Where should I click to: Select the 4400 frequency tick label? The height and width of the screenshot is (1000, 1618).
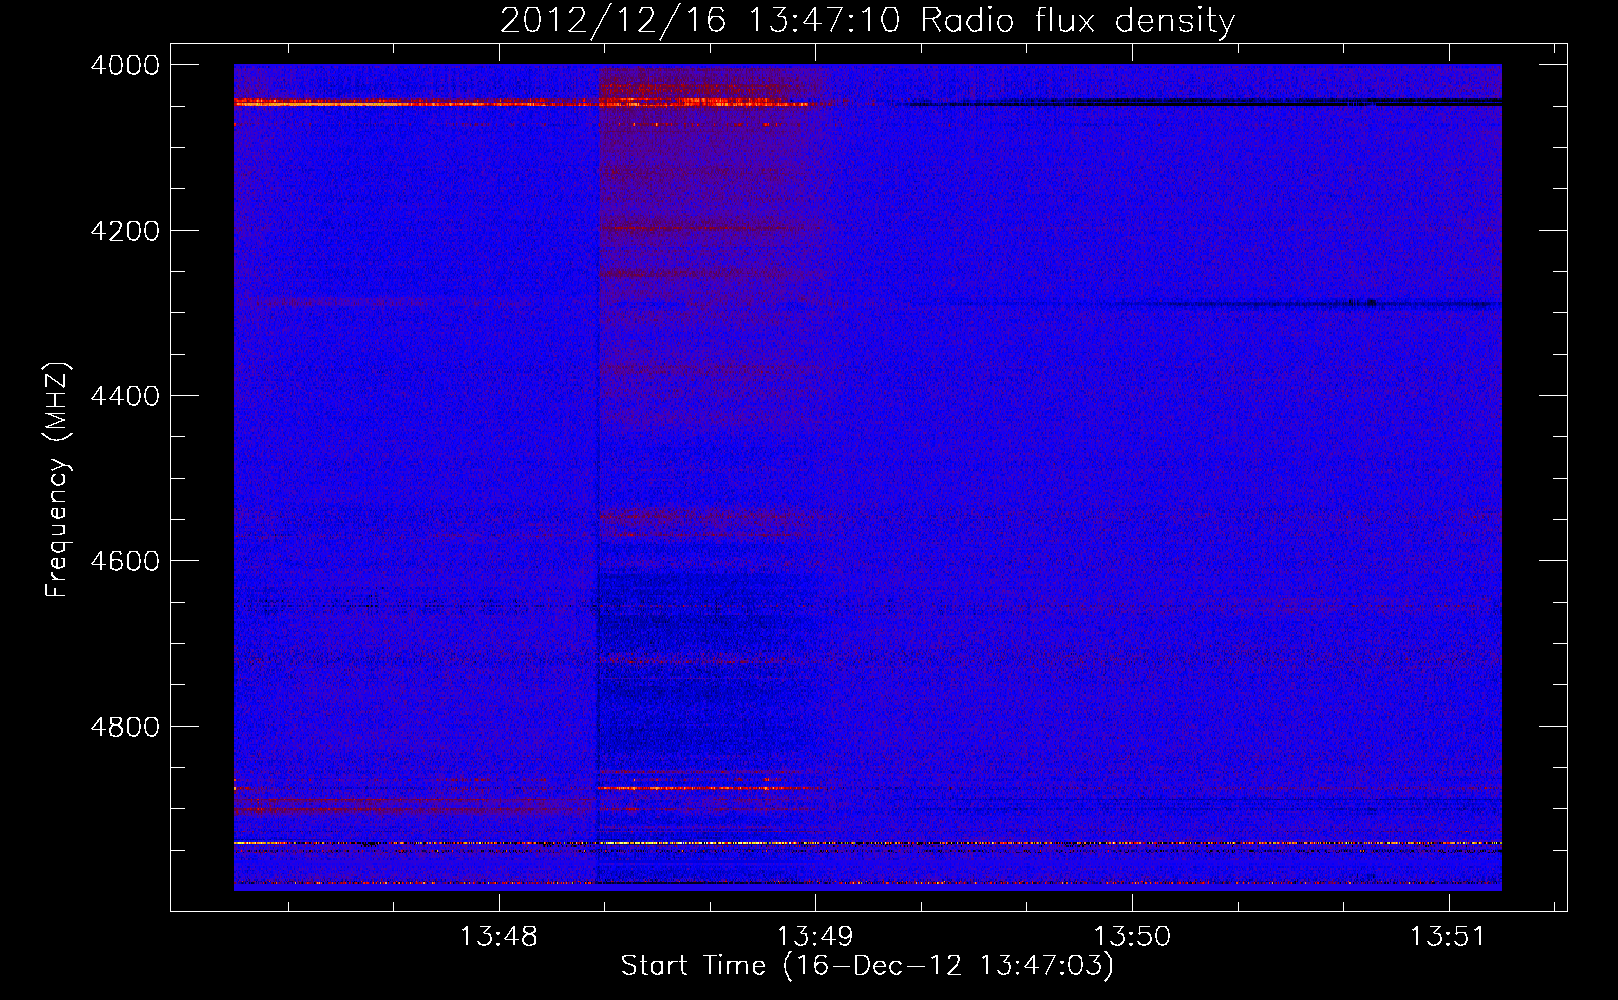125,396
